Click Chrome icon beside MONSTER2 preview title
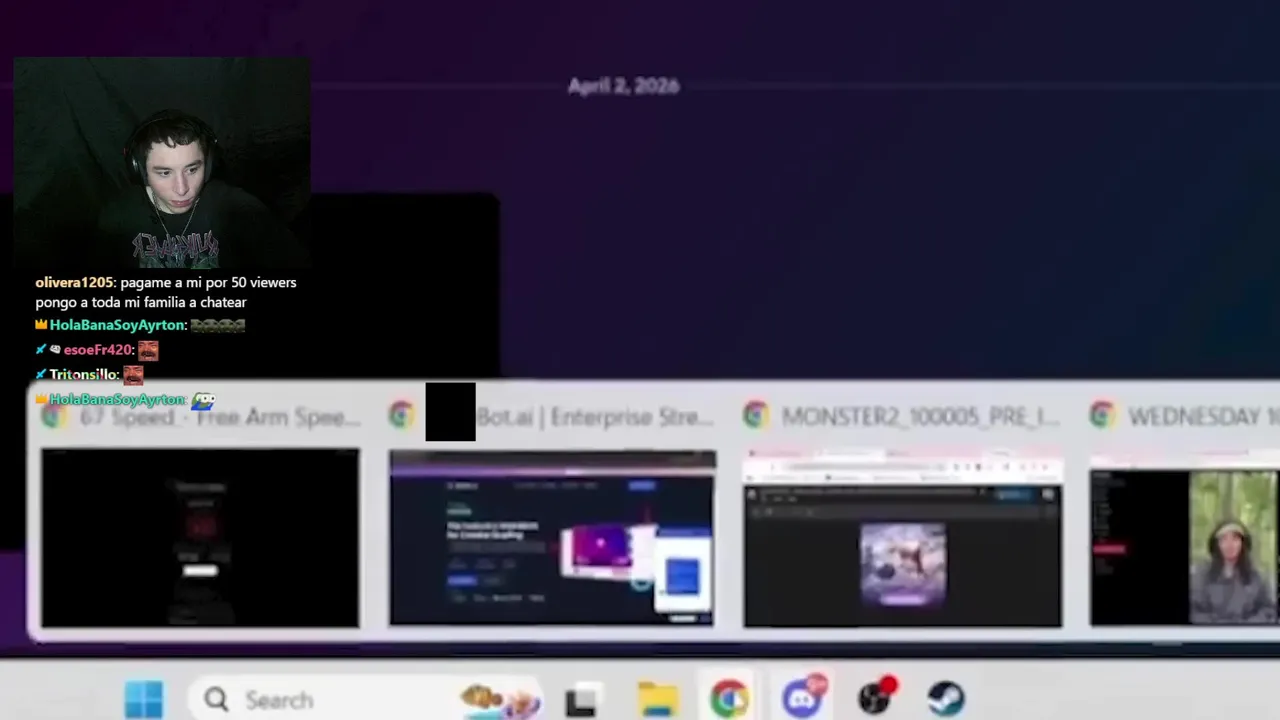Image resolution: width=1280 pixels, height=720 pixels. [x=755, y=416]
